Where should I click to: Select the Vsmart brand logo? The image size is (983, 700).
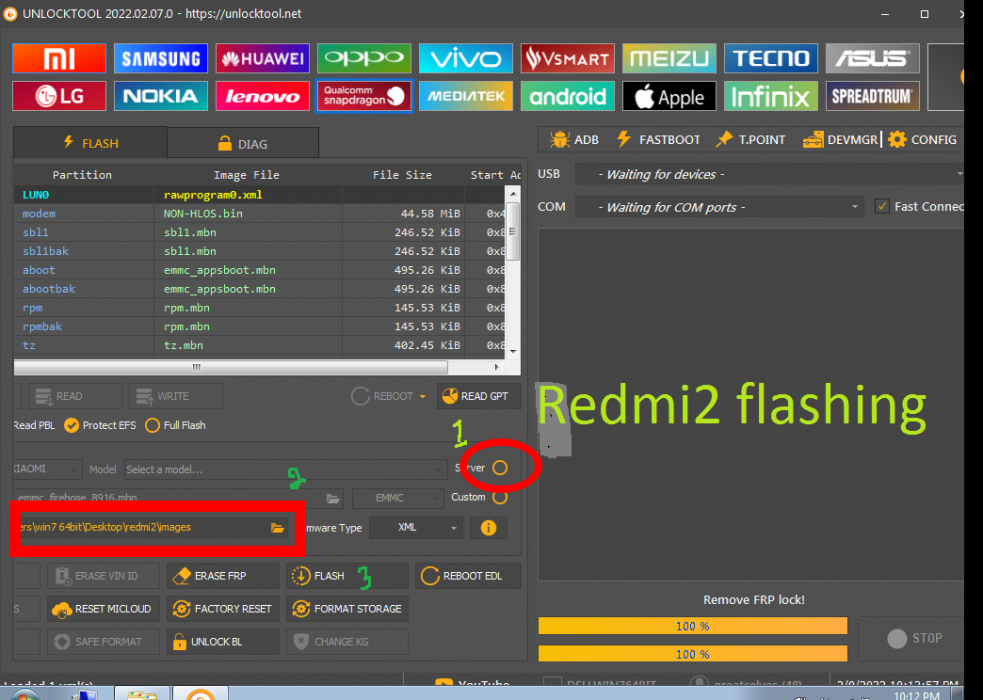[x=567, y=58]
